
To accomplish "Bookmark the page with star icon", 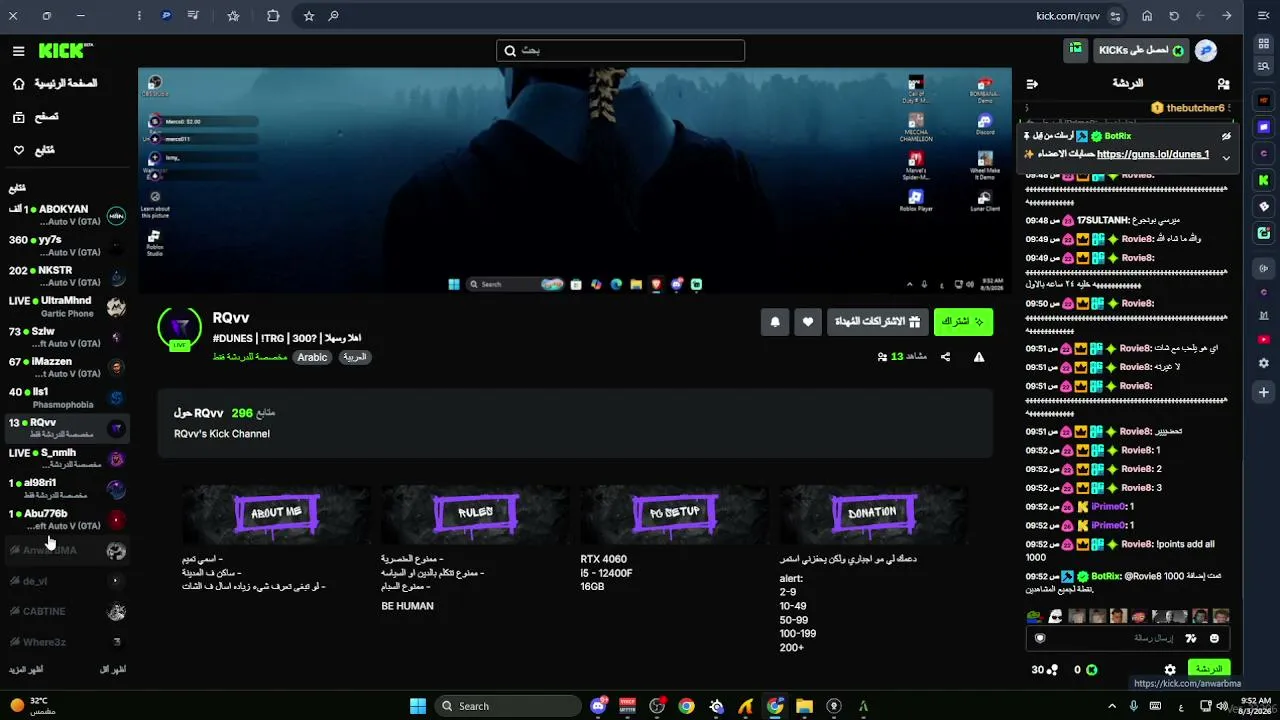I will [309, 16].
